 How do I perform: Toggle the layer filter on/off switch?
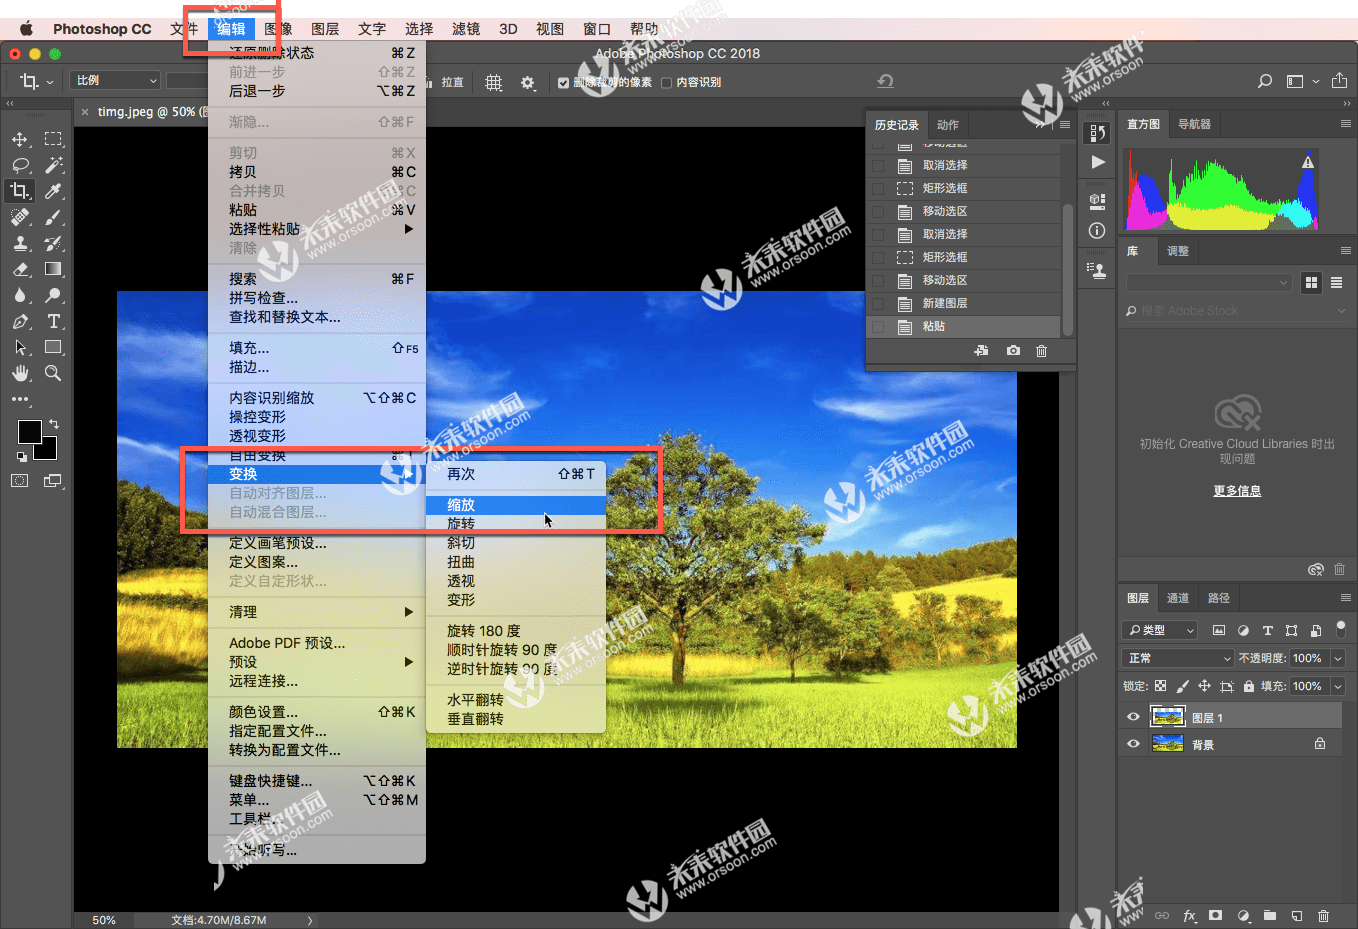[1341, 630]
